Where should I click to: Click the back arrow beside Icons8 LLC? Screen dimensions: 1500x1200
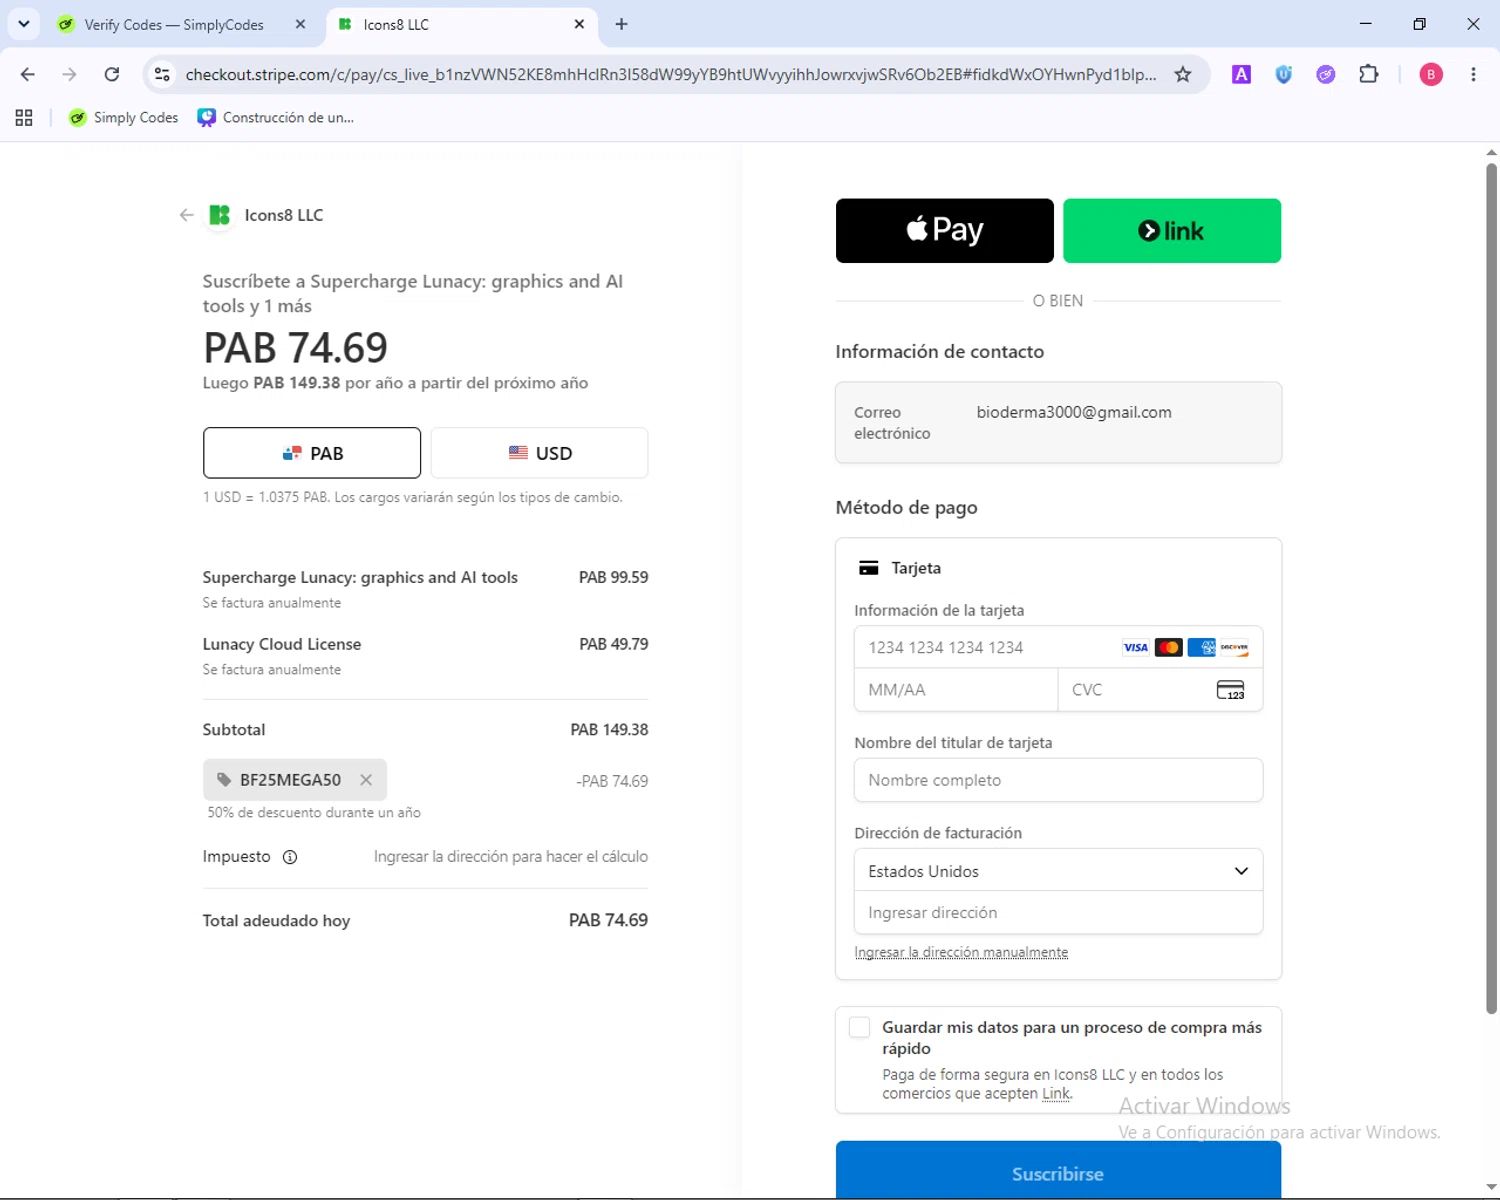pyautogui.click(x=186, y=215)
